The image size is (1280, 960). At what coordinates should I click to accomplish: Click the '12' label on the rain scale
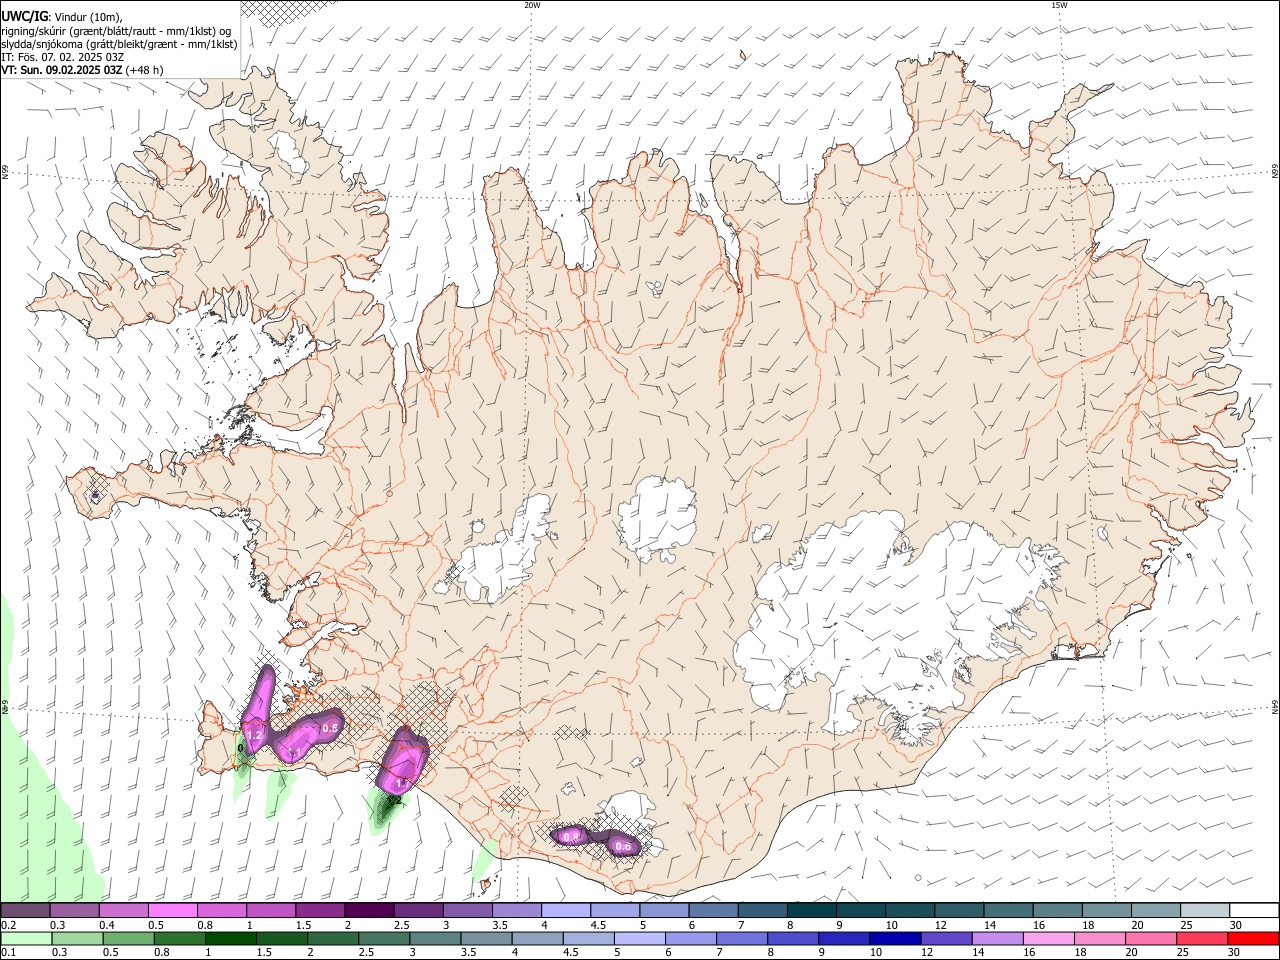(926, 953)
